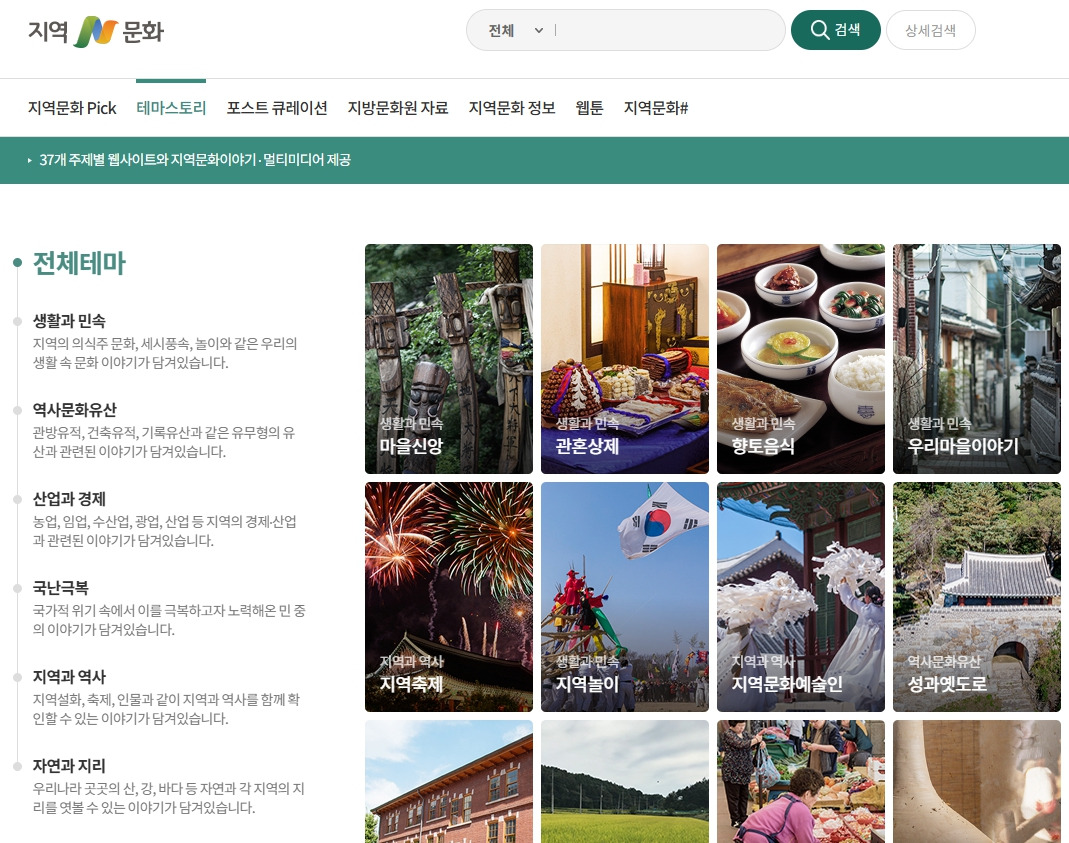The image size is (1069, 843).
Task: Open the 관혼상제 theme card
Action: click(624, 358)
